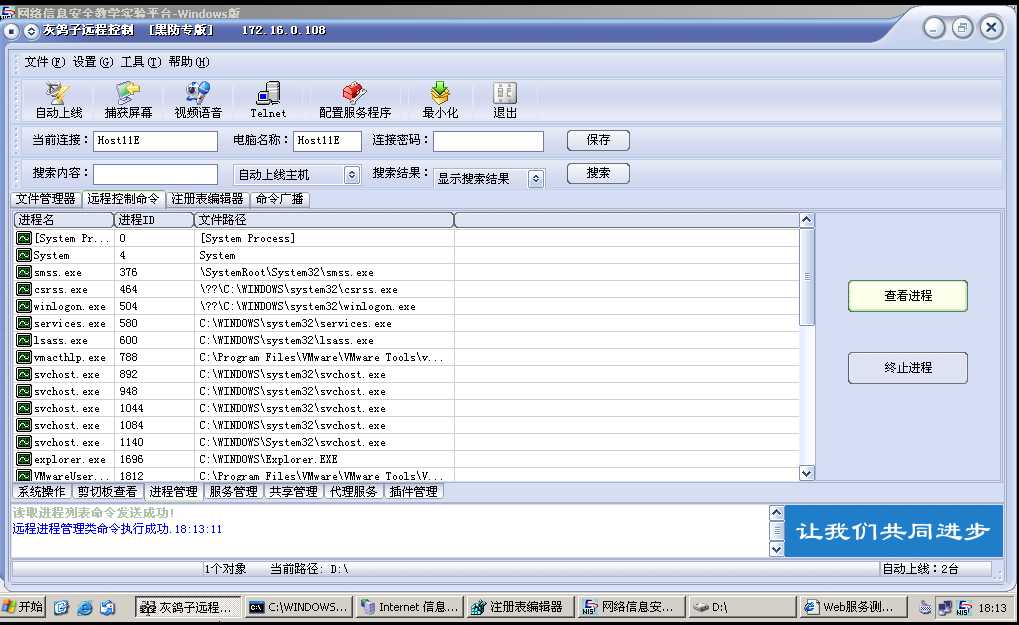Switch to Internet 信息 taskbar window
1019x625 pixels.
tap(410, 607)
